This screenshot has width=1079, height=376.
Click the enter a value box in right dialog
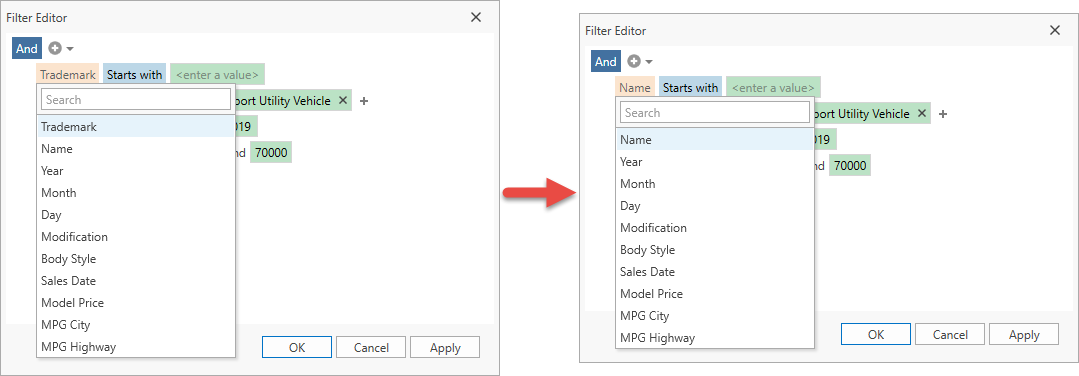773,87
